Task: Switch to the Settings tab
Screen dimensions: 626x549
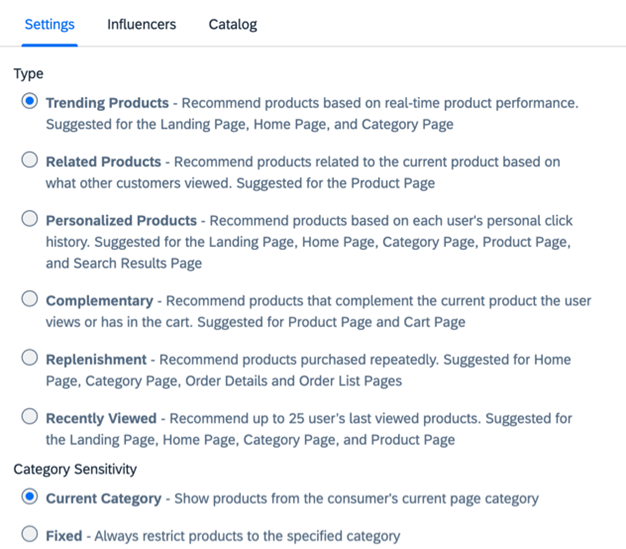Action: point(50,25)
